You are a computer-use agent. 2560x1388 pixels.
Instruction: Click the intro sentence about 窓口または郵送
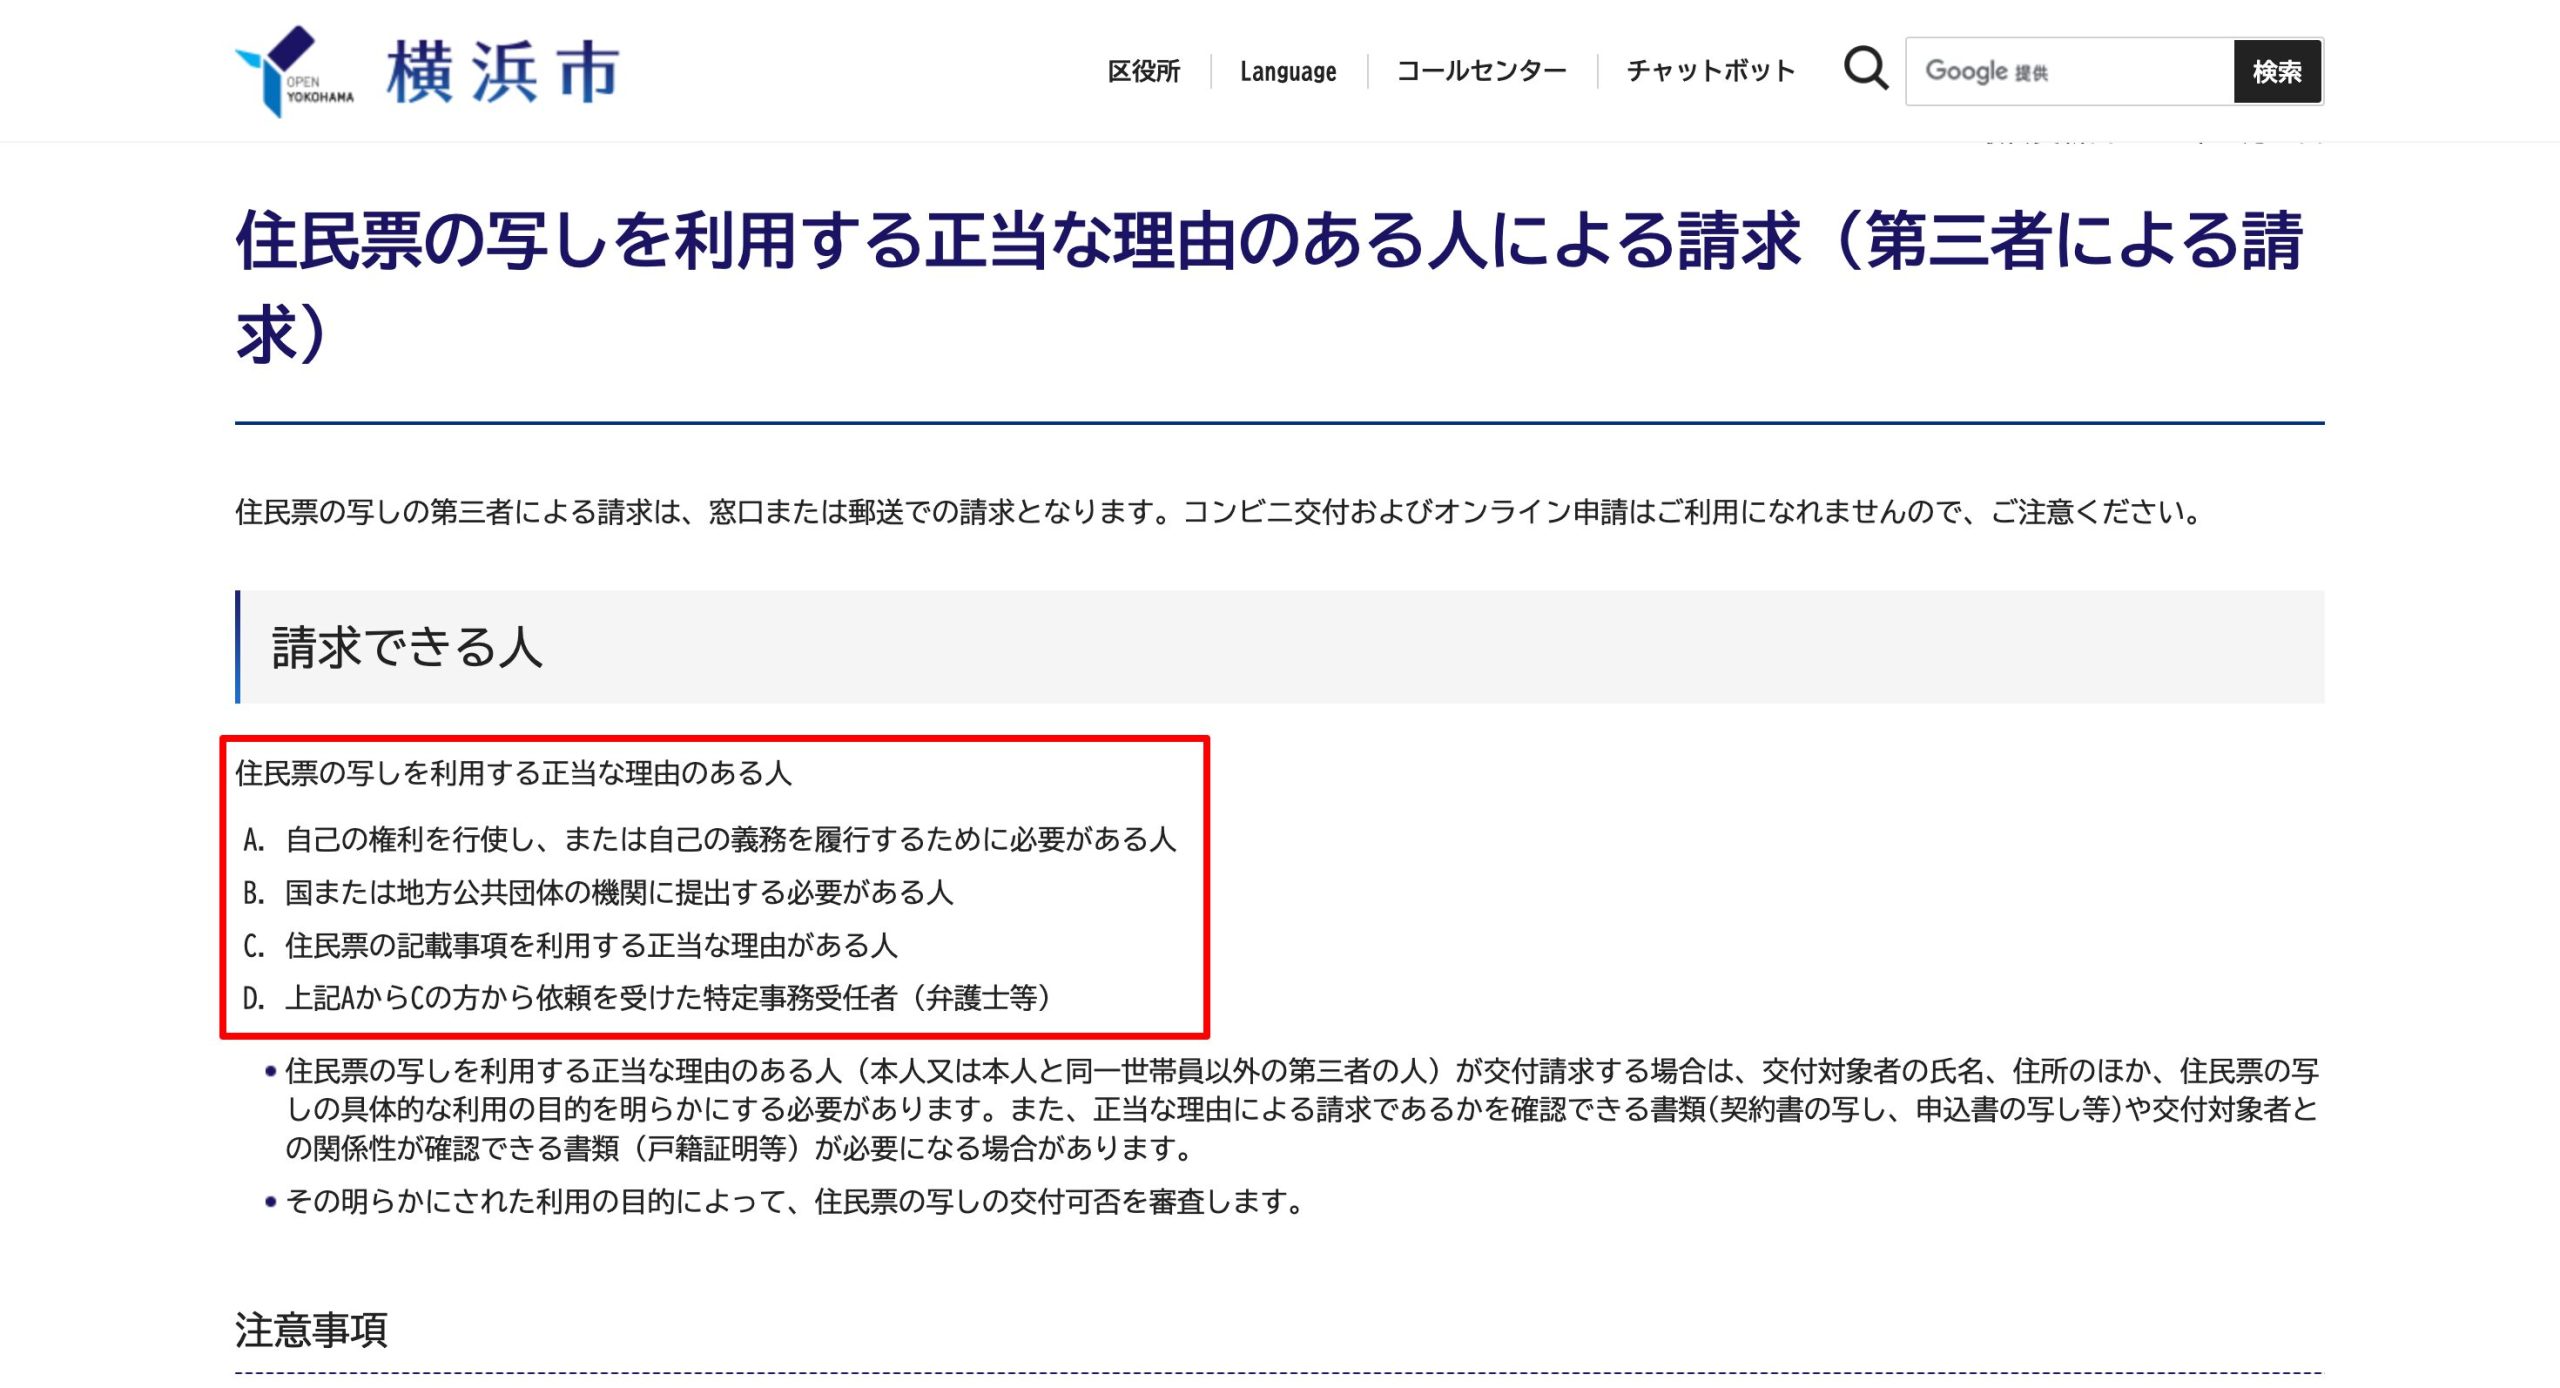tap(1220, 512)
